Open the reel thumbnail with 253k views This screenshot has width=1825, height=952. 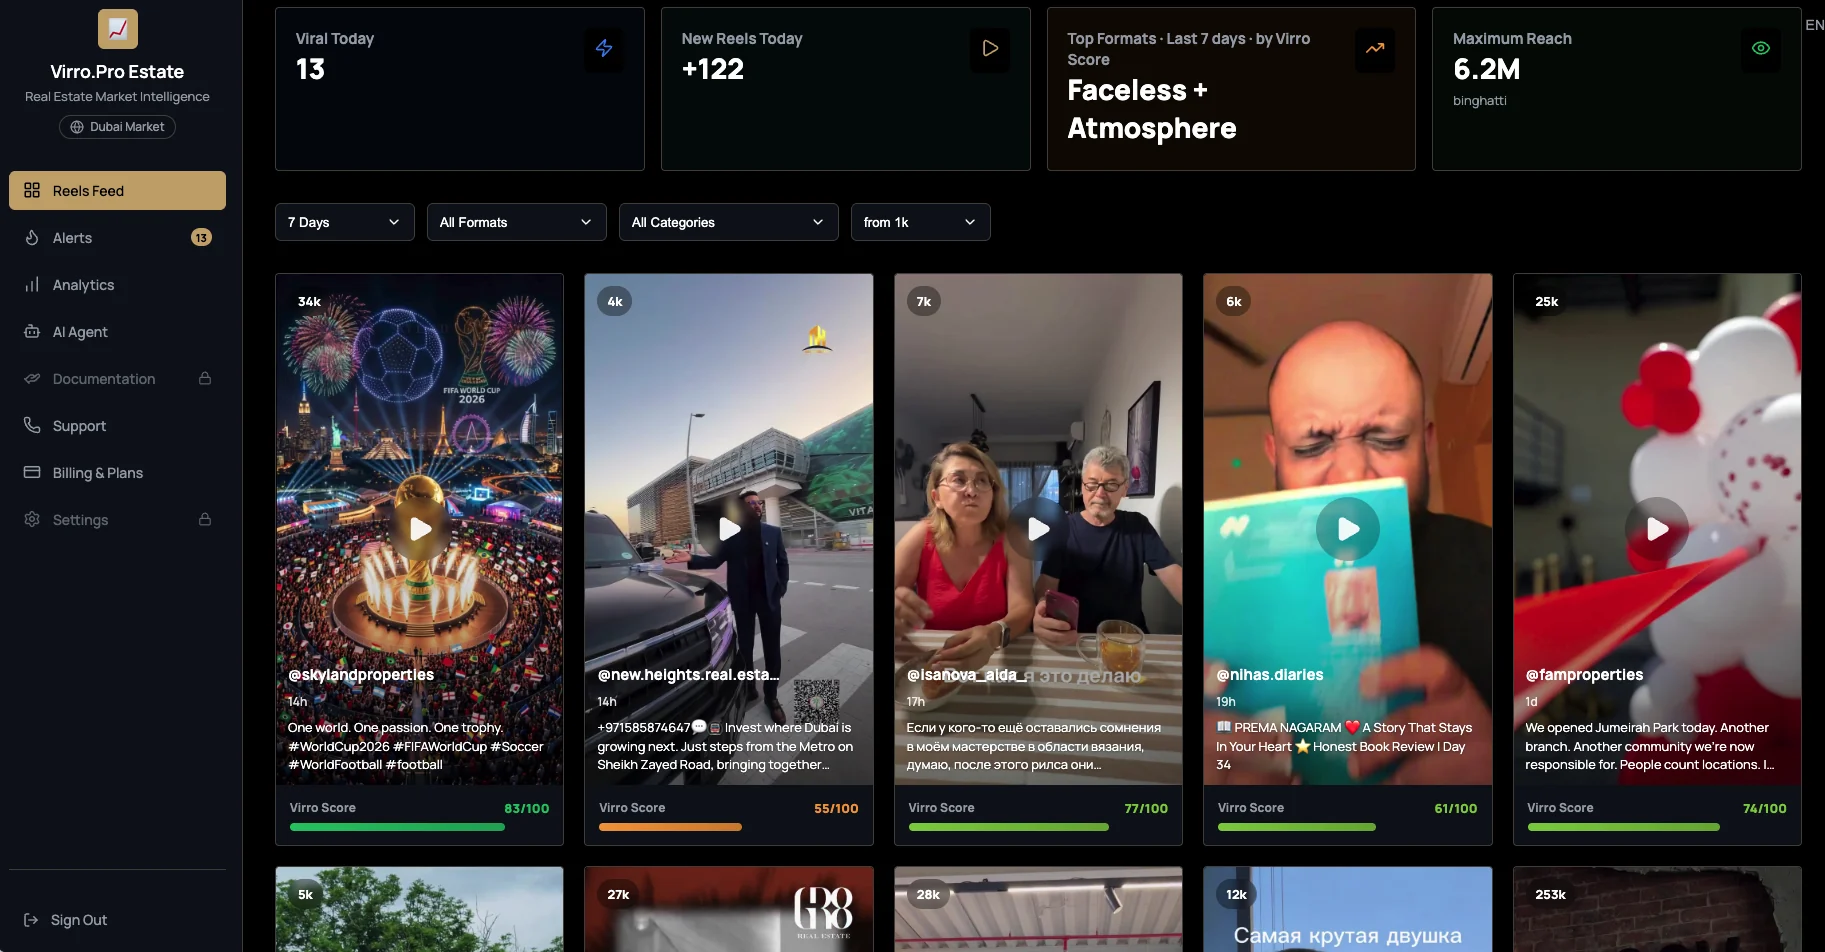click(1657, 909)
